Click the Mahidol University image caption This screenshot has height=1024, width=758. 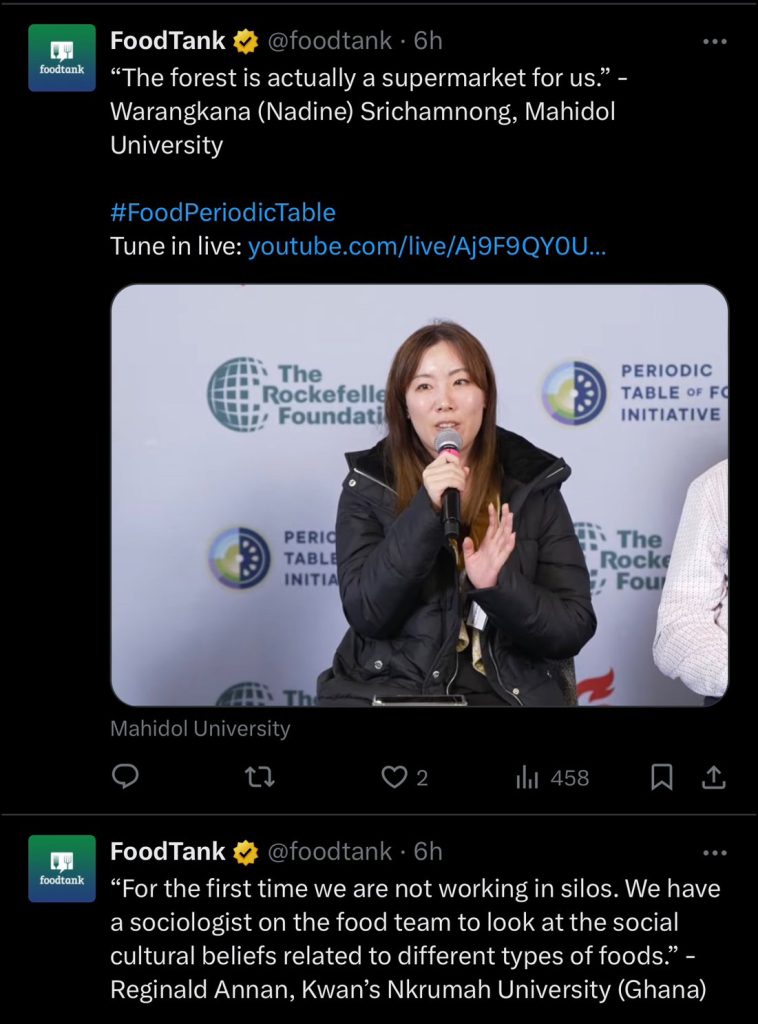pos(200,729)
